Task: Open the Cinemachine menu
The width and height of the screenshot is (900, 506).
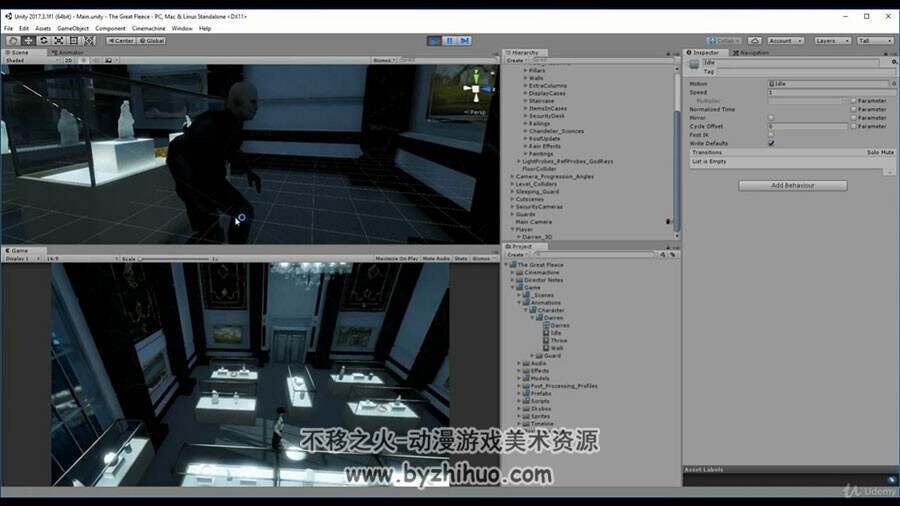Action: point(148,28)
